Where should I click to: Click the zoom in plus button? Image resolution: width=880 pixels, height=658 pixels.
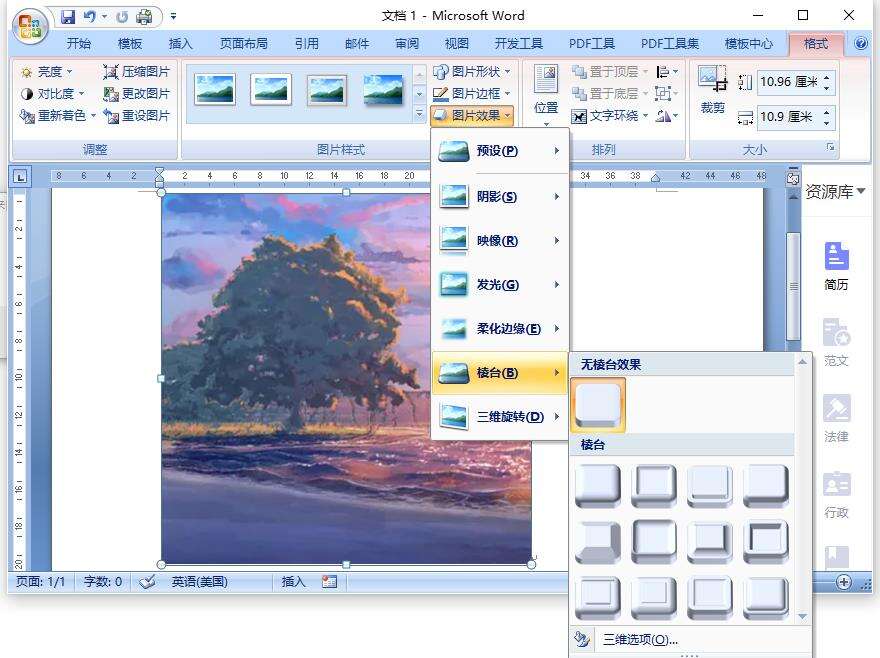click(844, 582)
